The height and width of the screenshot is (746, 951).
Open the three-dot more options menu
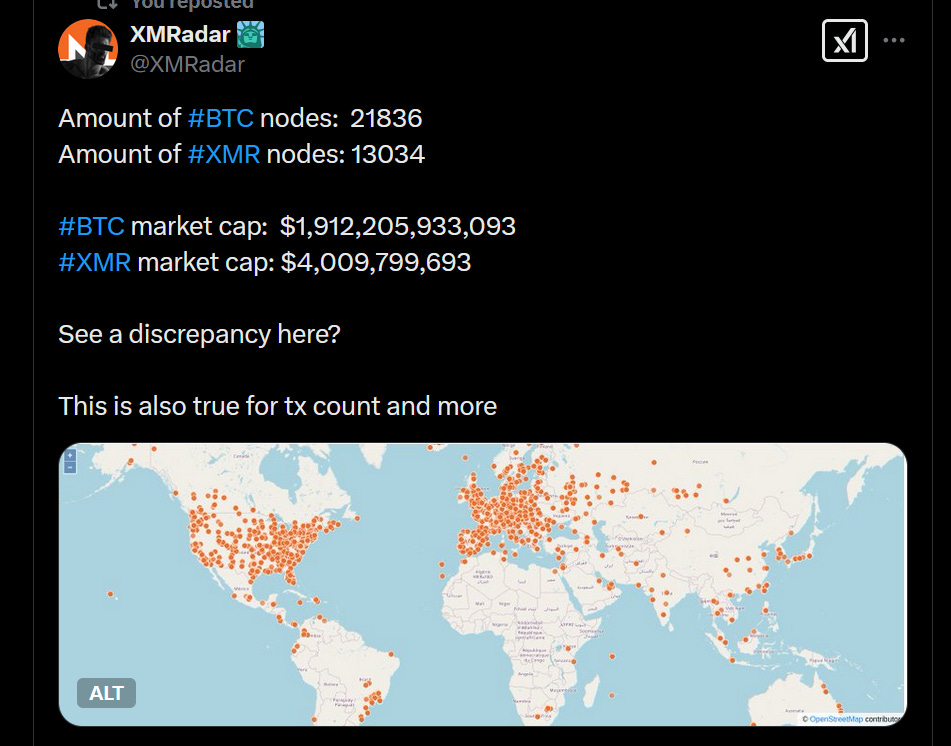point(894,40)
